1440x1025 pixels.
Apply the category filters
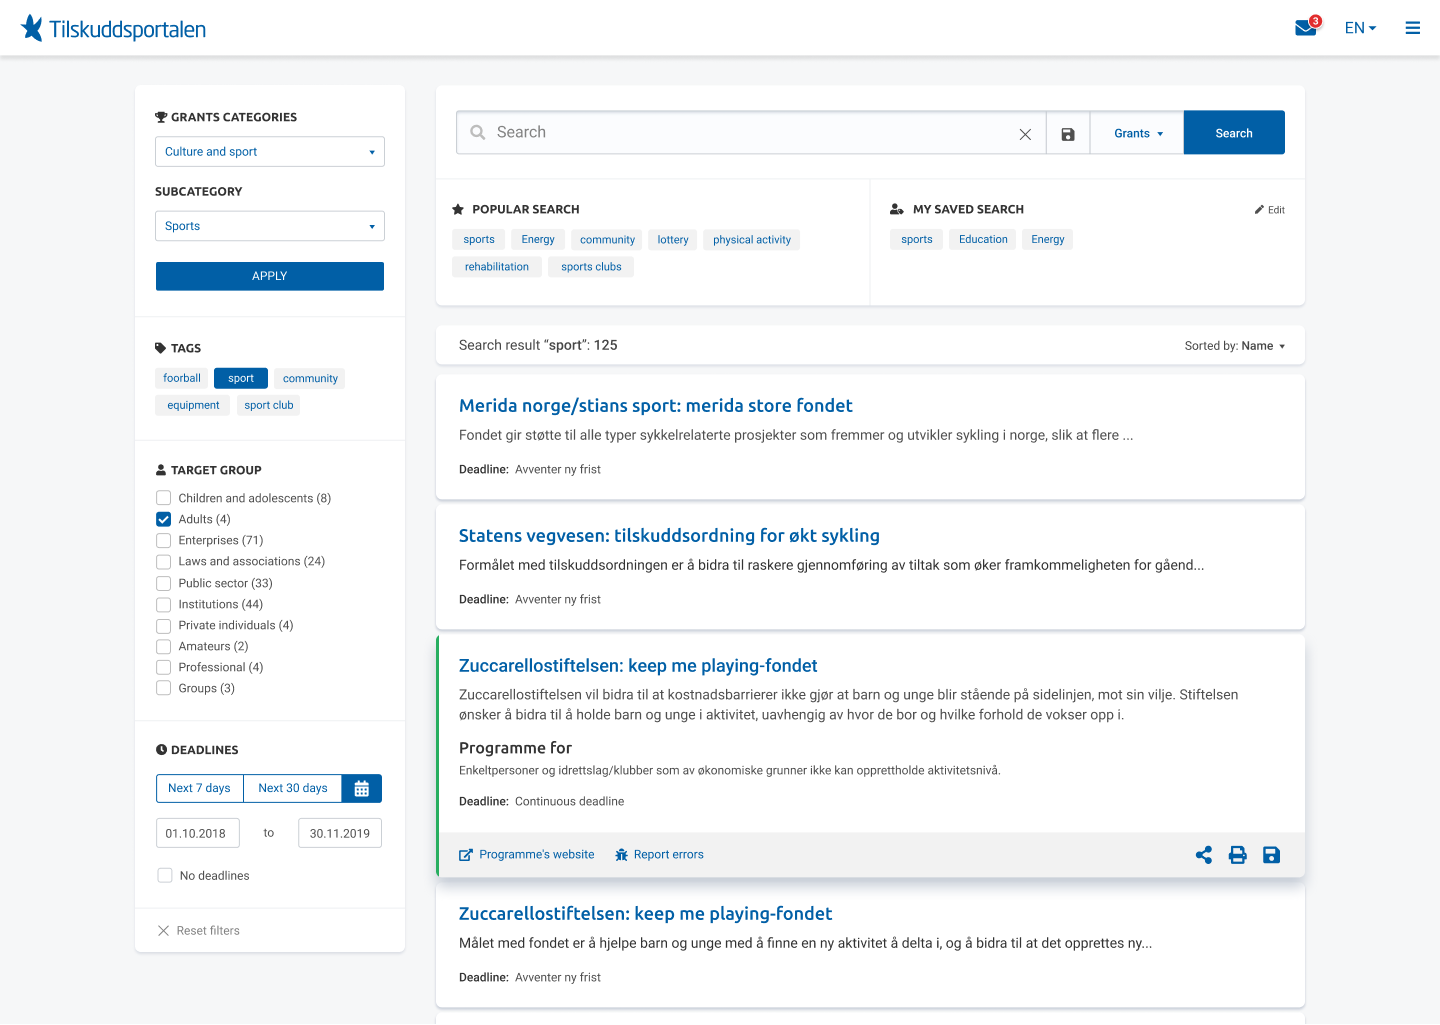[x=270, y=276]
